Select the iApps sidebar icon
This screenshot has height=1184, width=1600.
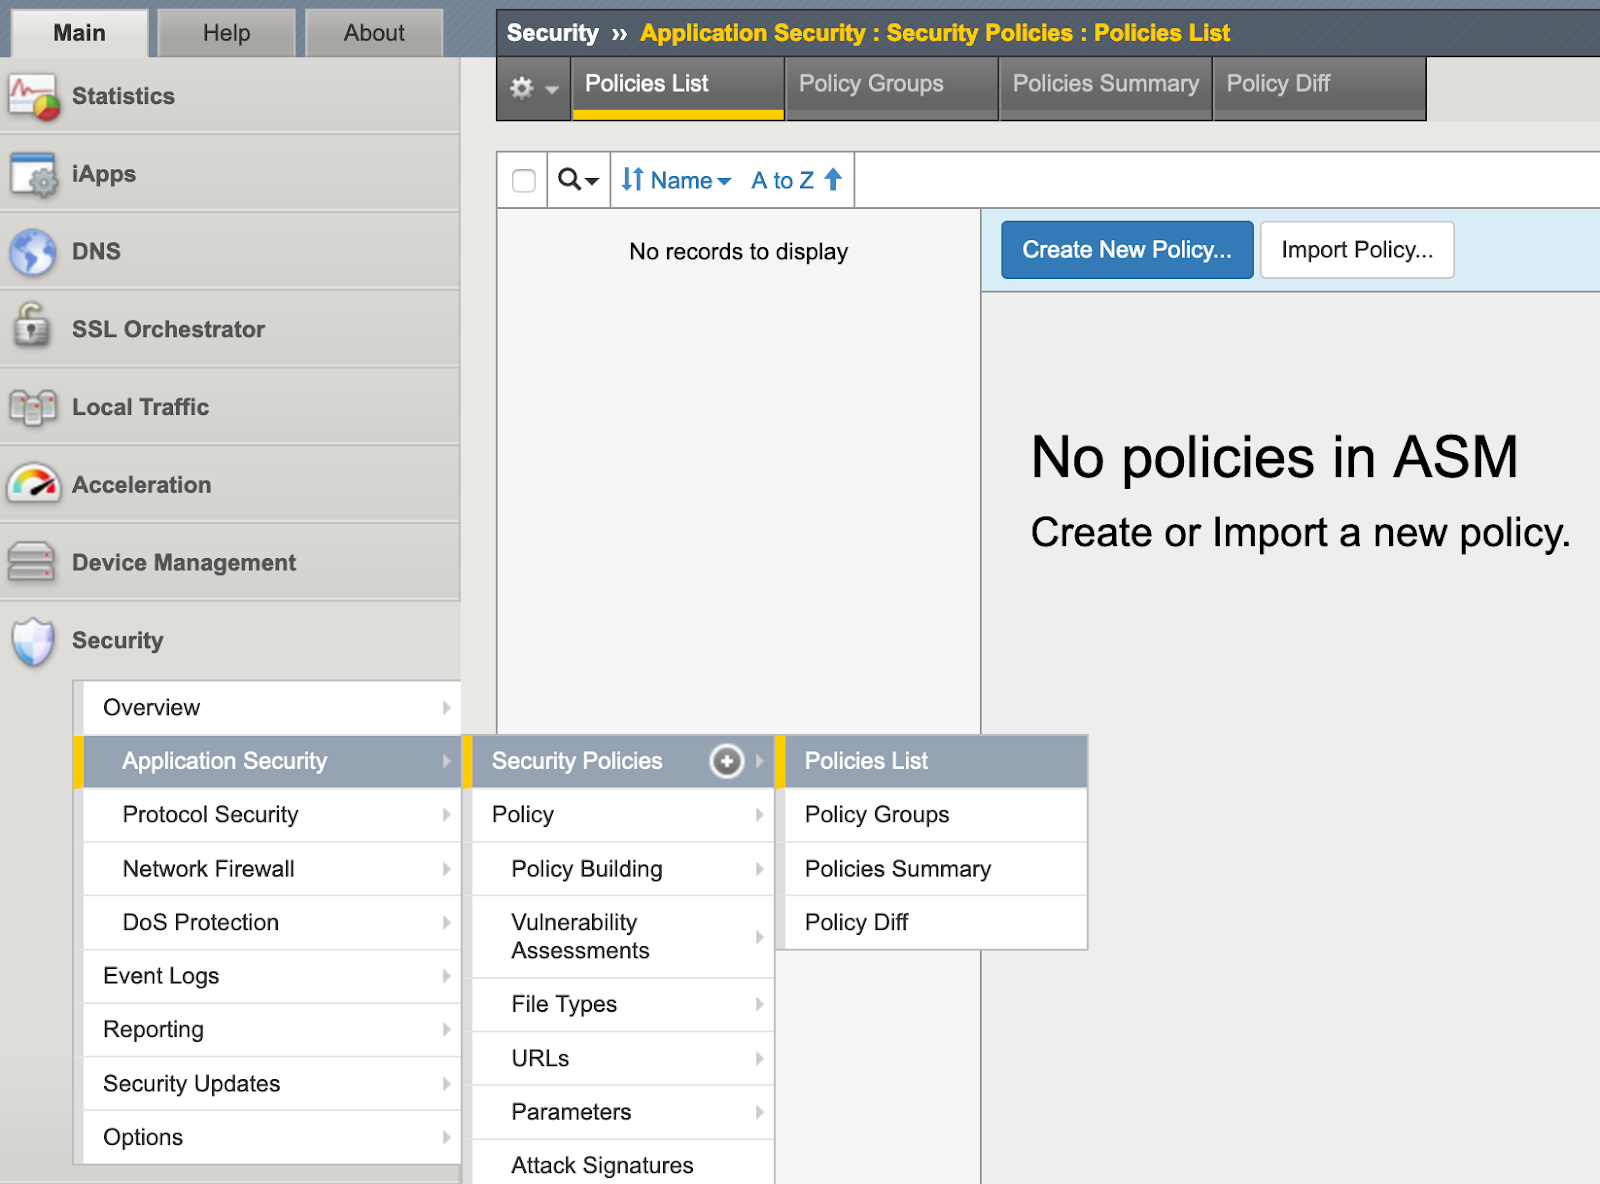[x=31, y=173]
